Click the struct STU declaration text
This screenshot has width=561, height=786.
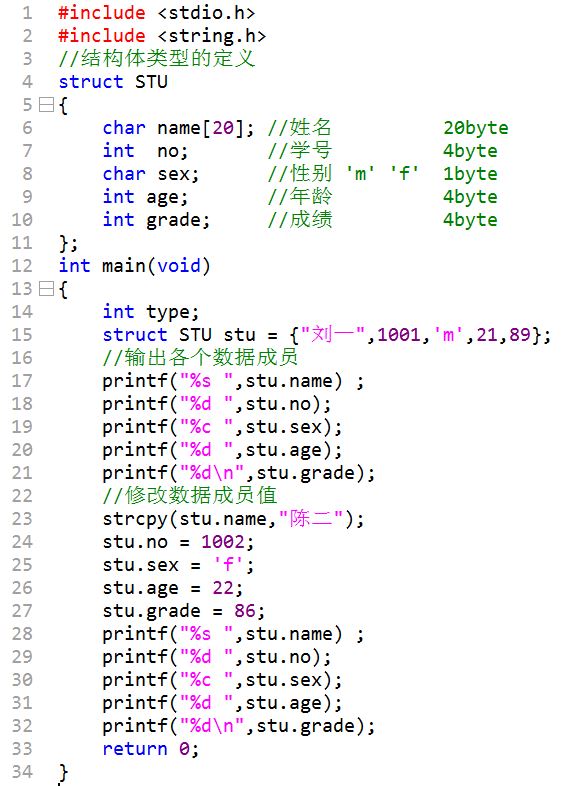click(113, 82)
